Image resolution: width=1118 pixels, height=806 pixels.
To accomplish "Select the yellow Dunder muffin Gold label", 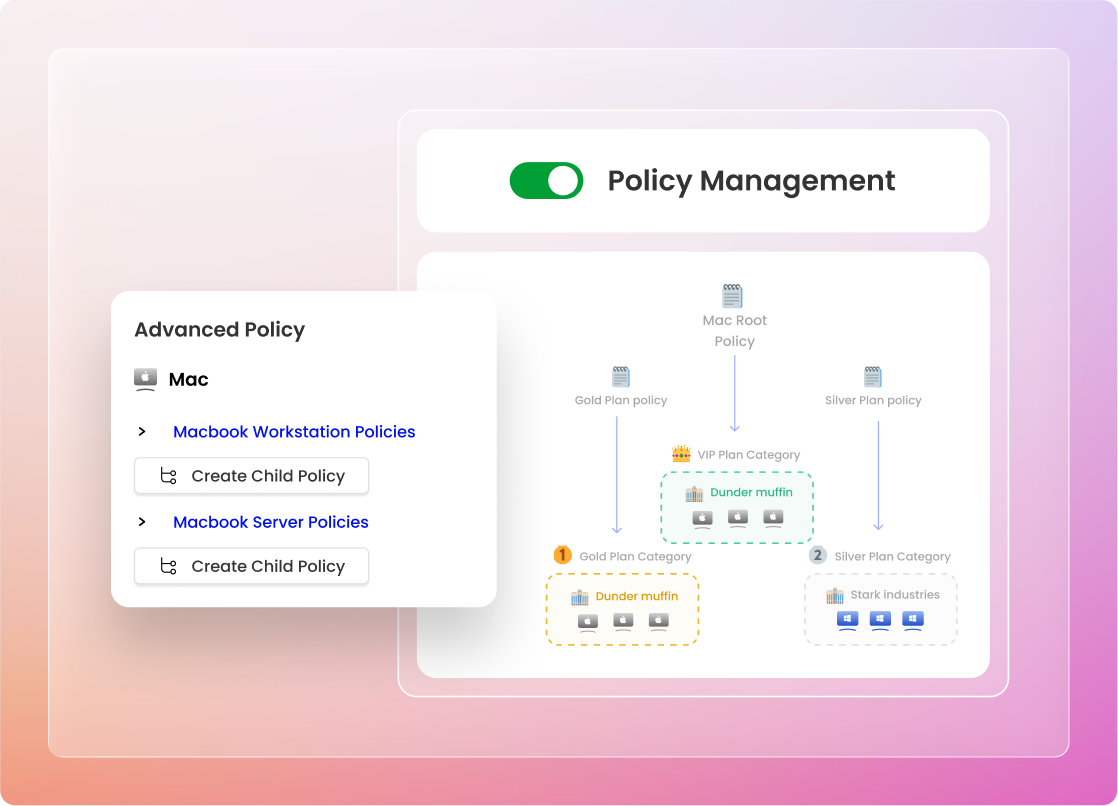I will 636,596.
